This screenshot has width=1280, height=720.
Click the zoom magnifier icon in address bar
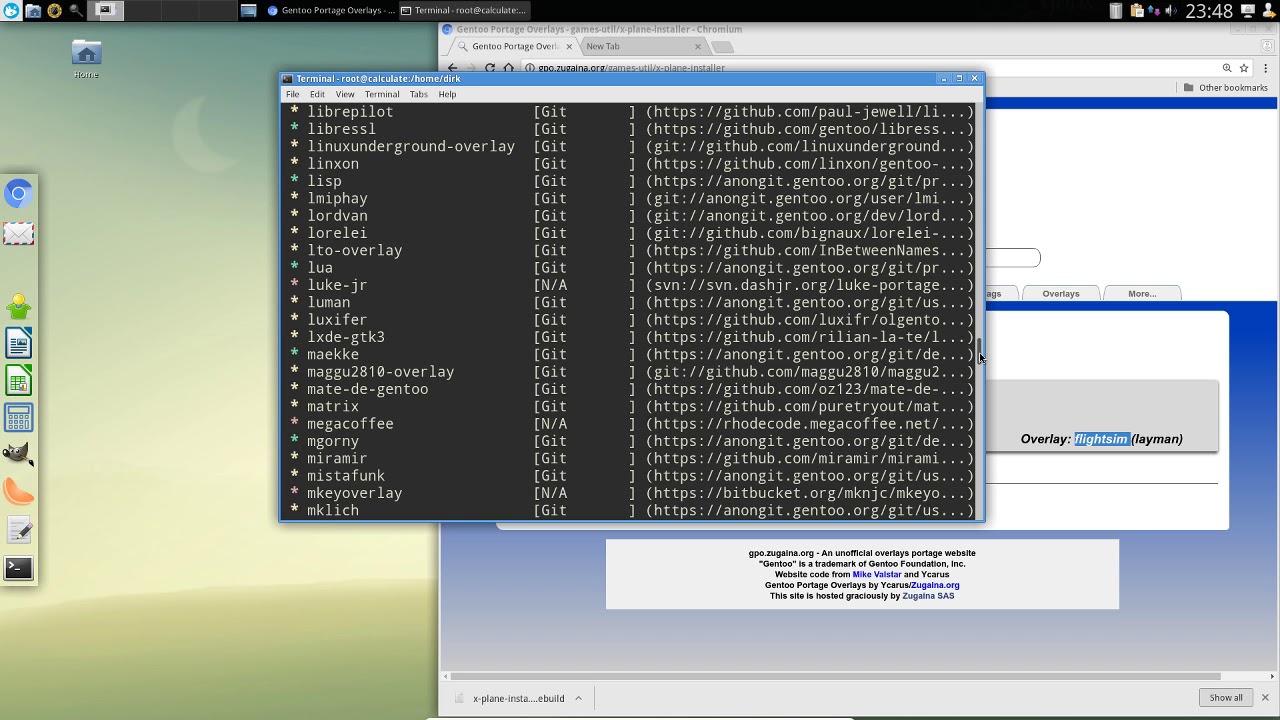(1226, 68)
